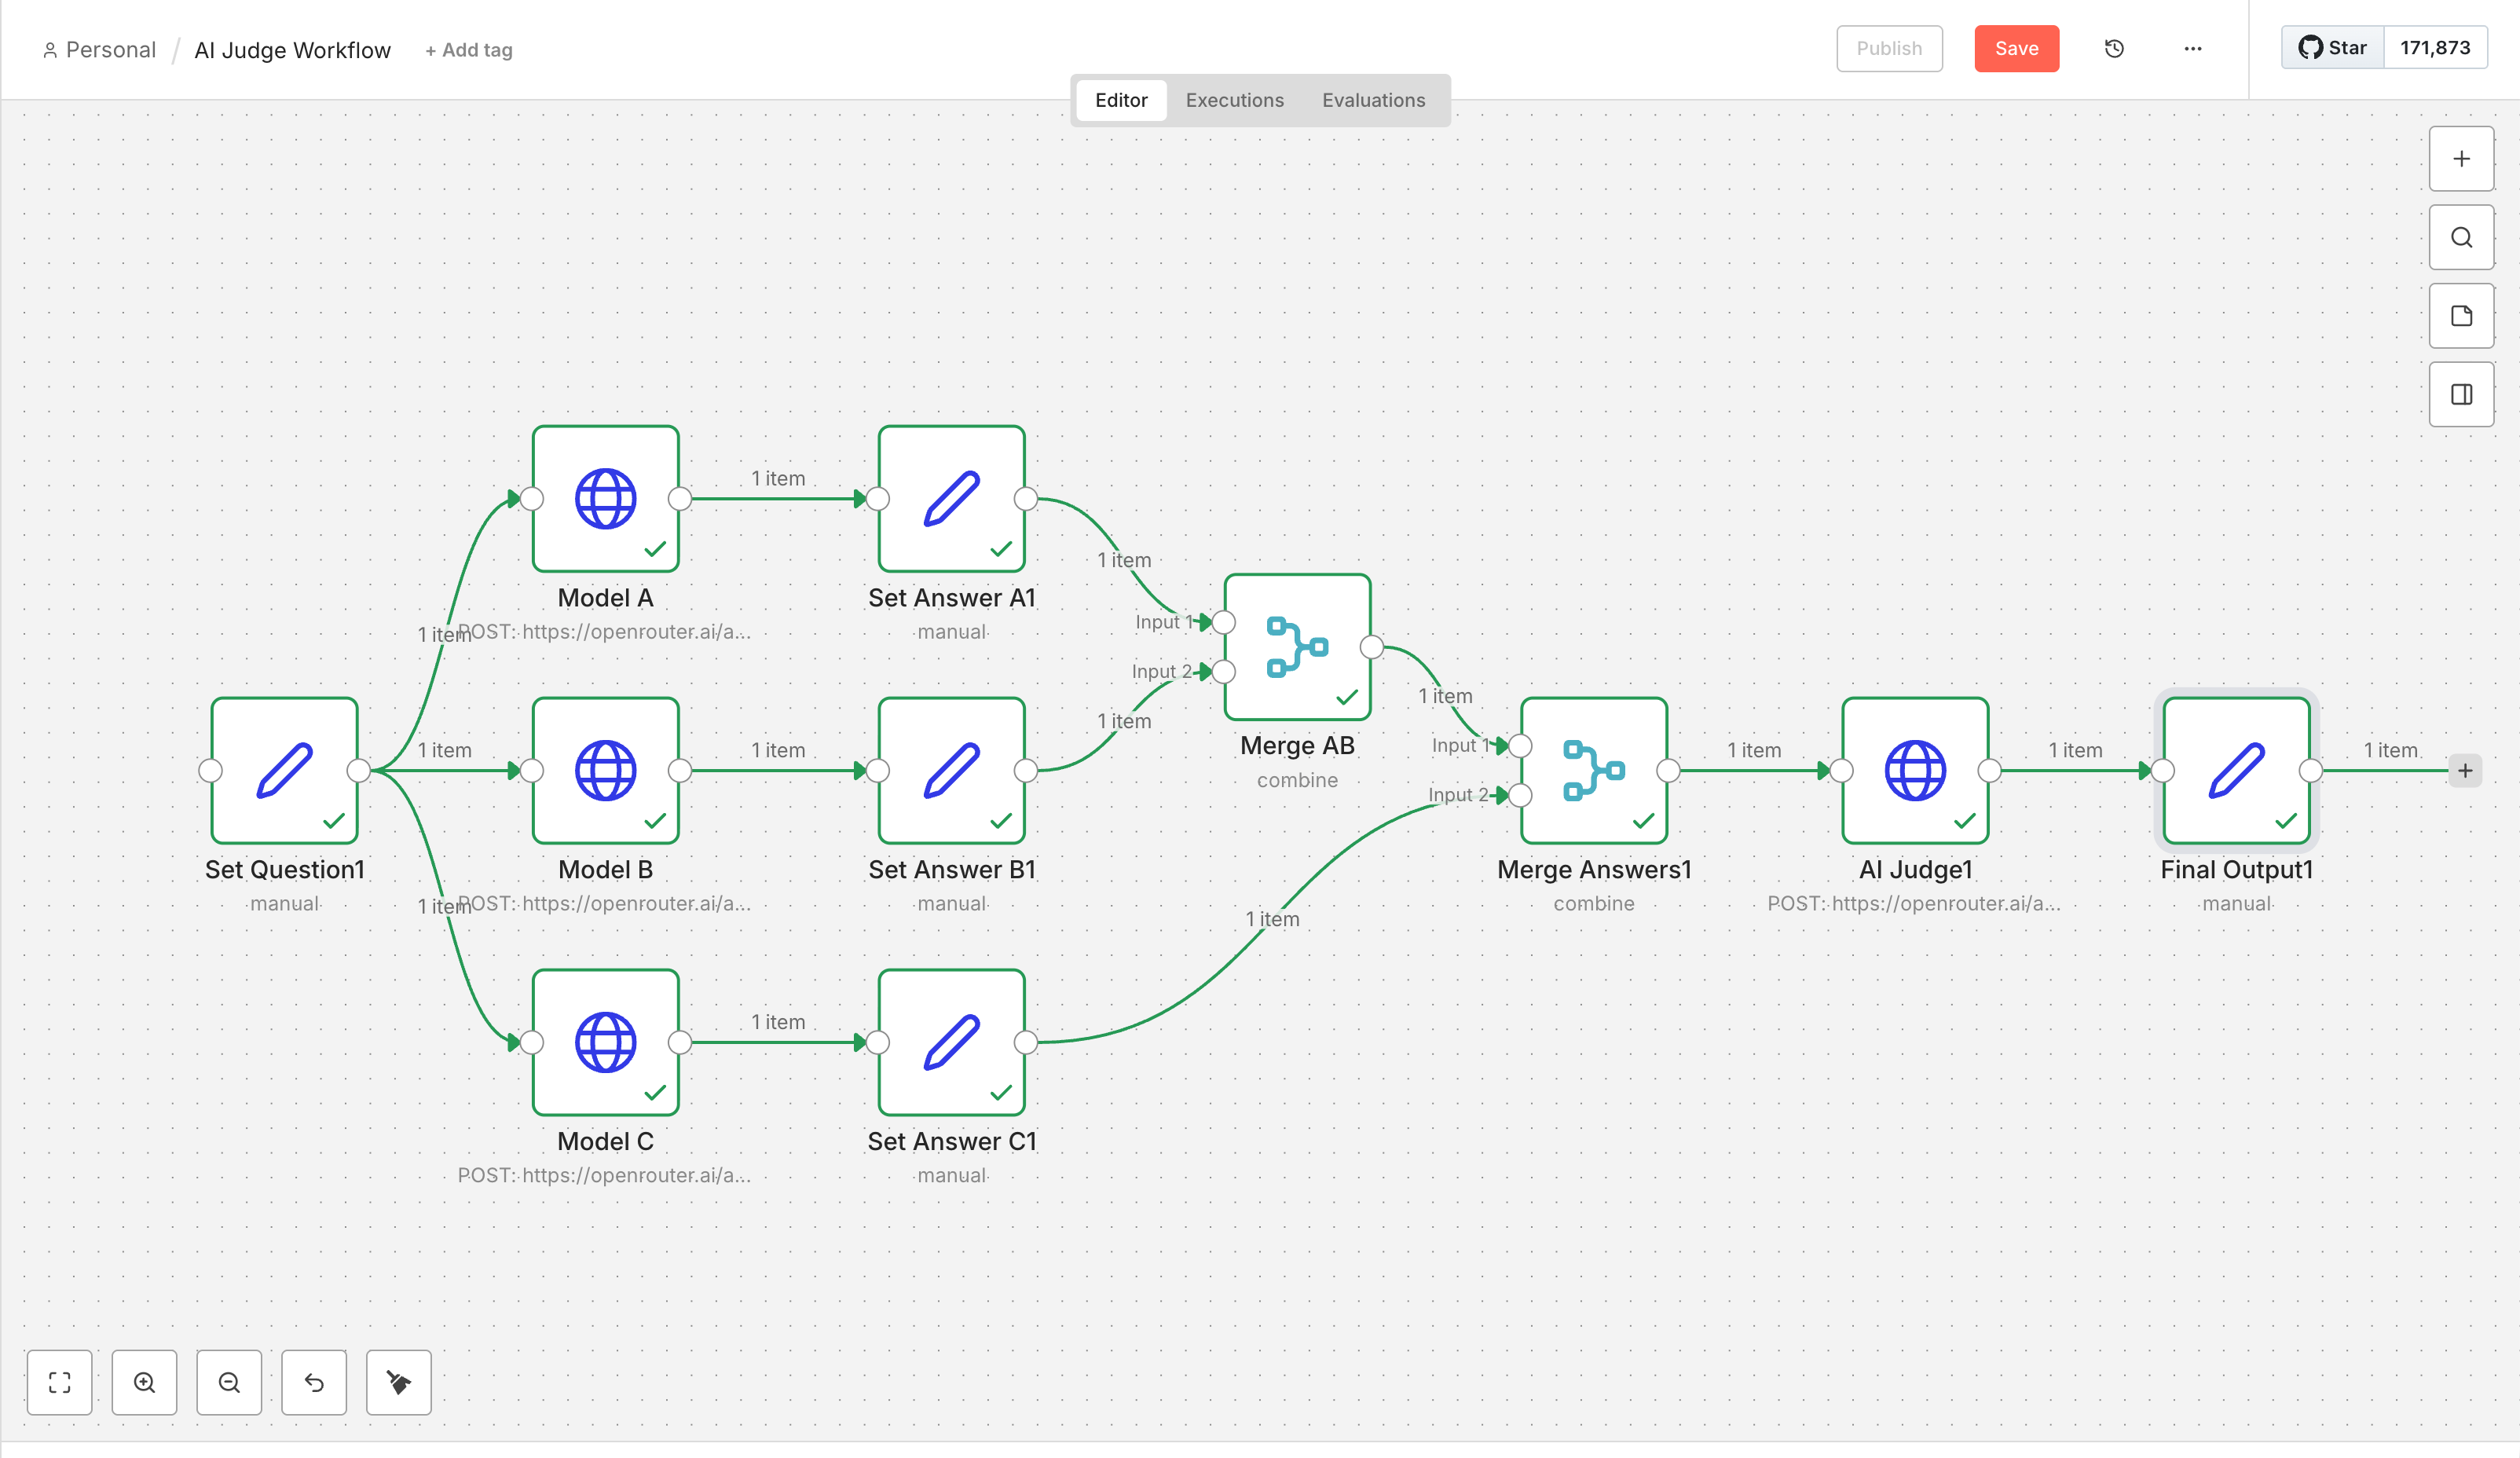Image resolution: width=2520 pixels, height=1458 pixels.
Task: Click the fit-to-view canvas icon
Action: (59, 1382)
